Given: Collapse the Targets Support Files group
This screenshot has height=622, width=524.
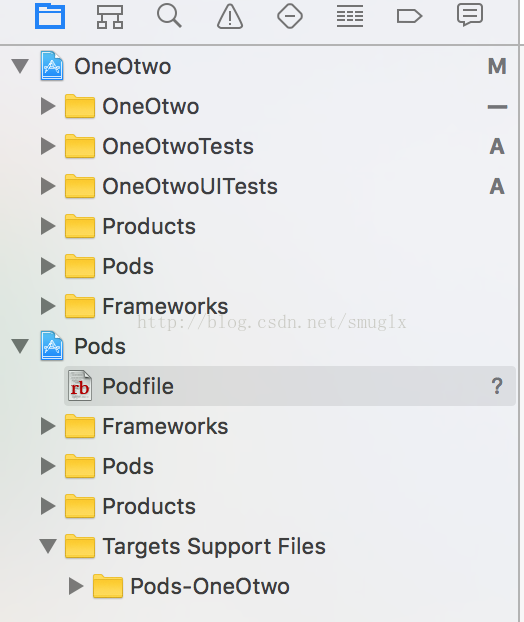Looking at the screenshot, I should click(x=48, y=546).
